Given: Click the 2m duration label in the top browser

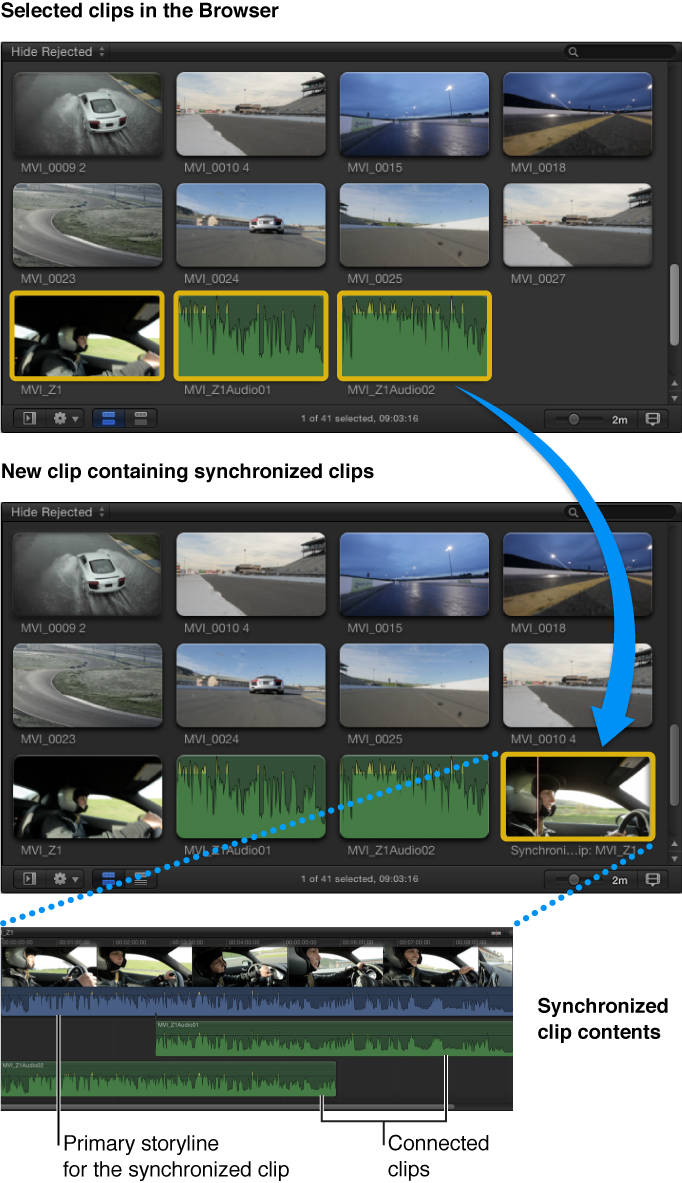Looking at the screenshot, I should (619, 419).
